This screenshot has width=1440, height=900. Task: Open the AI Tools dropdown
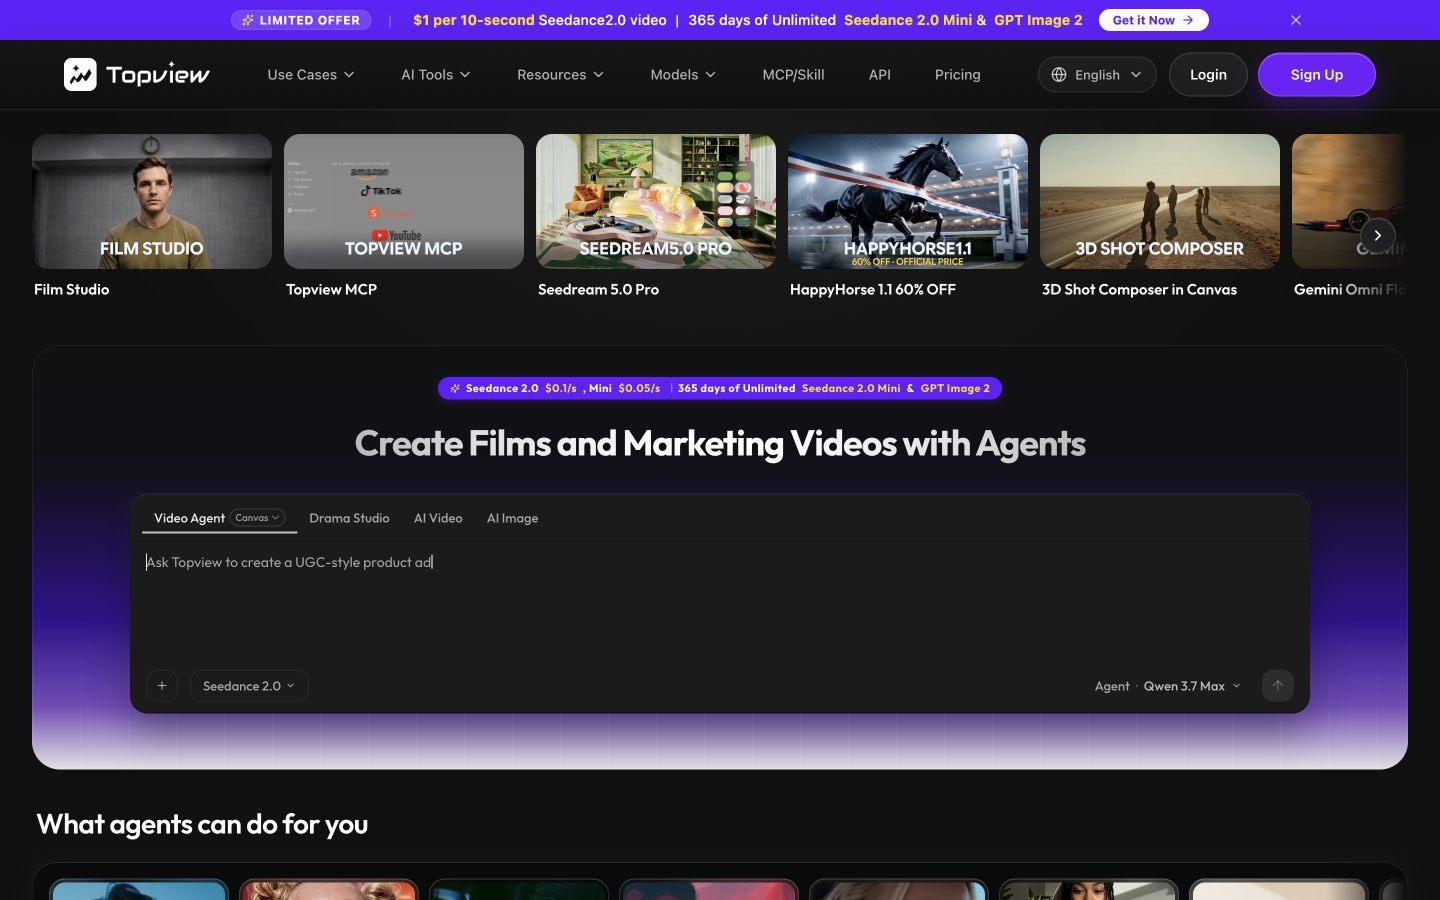436,75
